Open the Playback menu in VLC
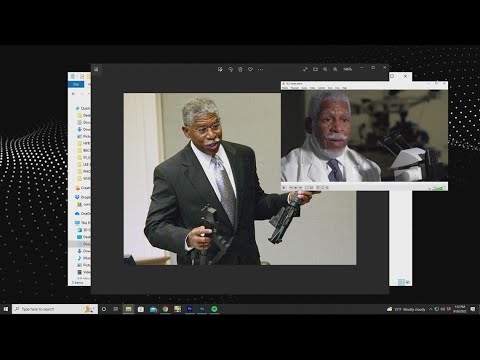This screenshot has width=480, height=360. [295, 88]
